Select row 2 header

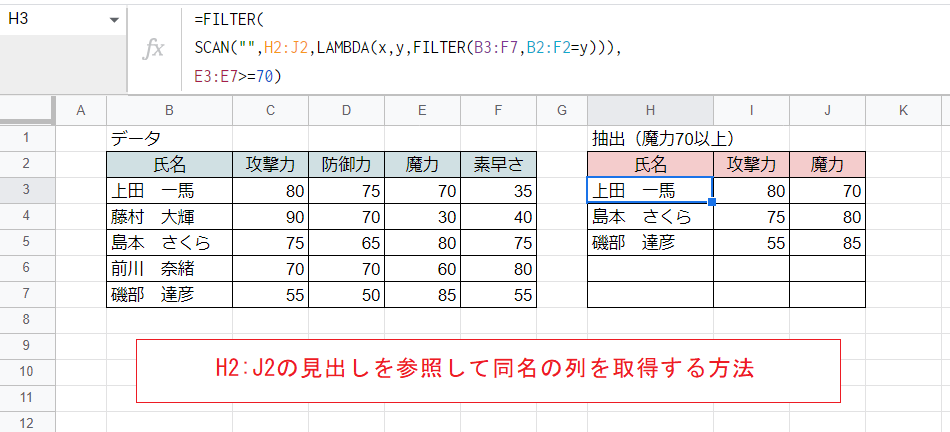pos(27,164)
